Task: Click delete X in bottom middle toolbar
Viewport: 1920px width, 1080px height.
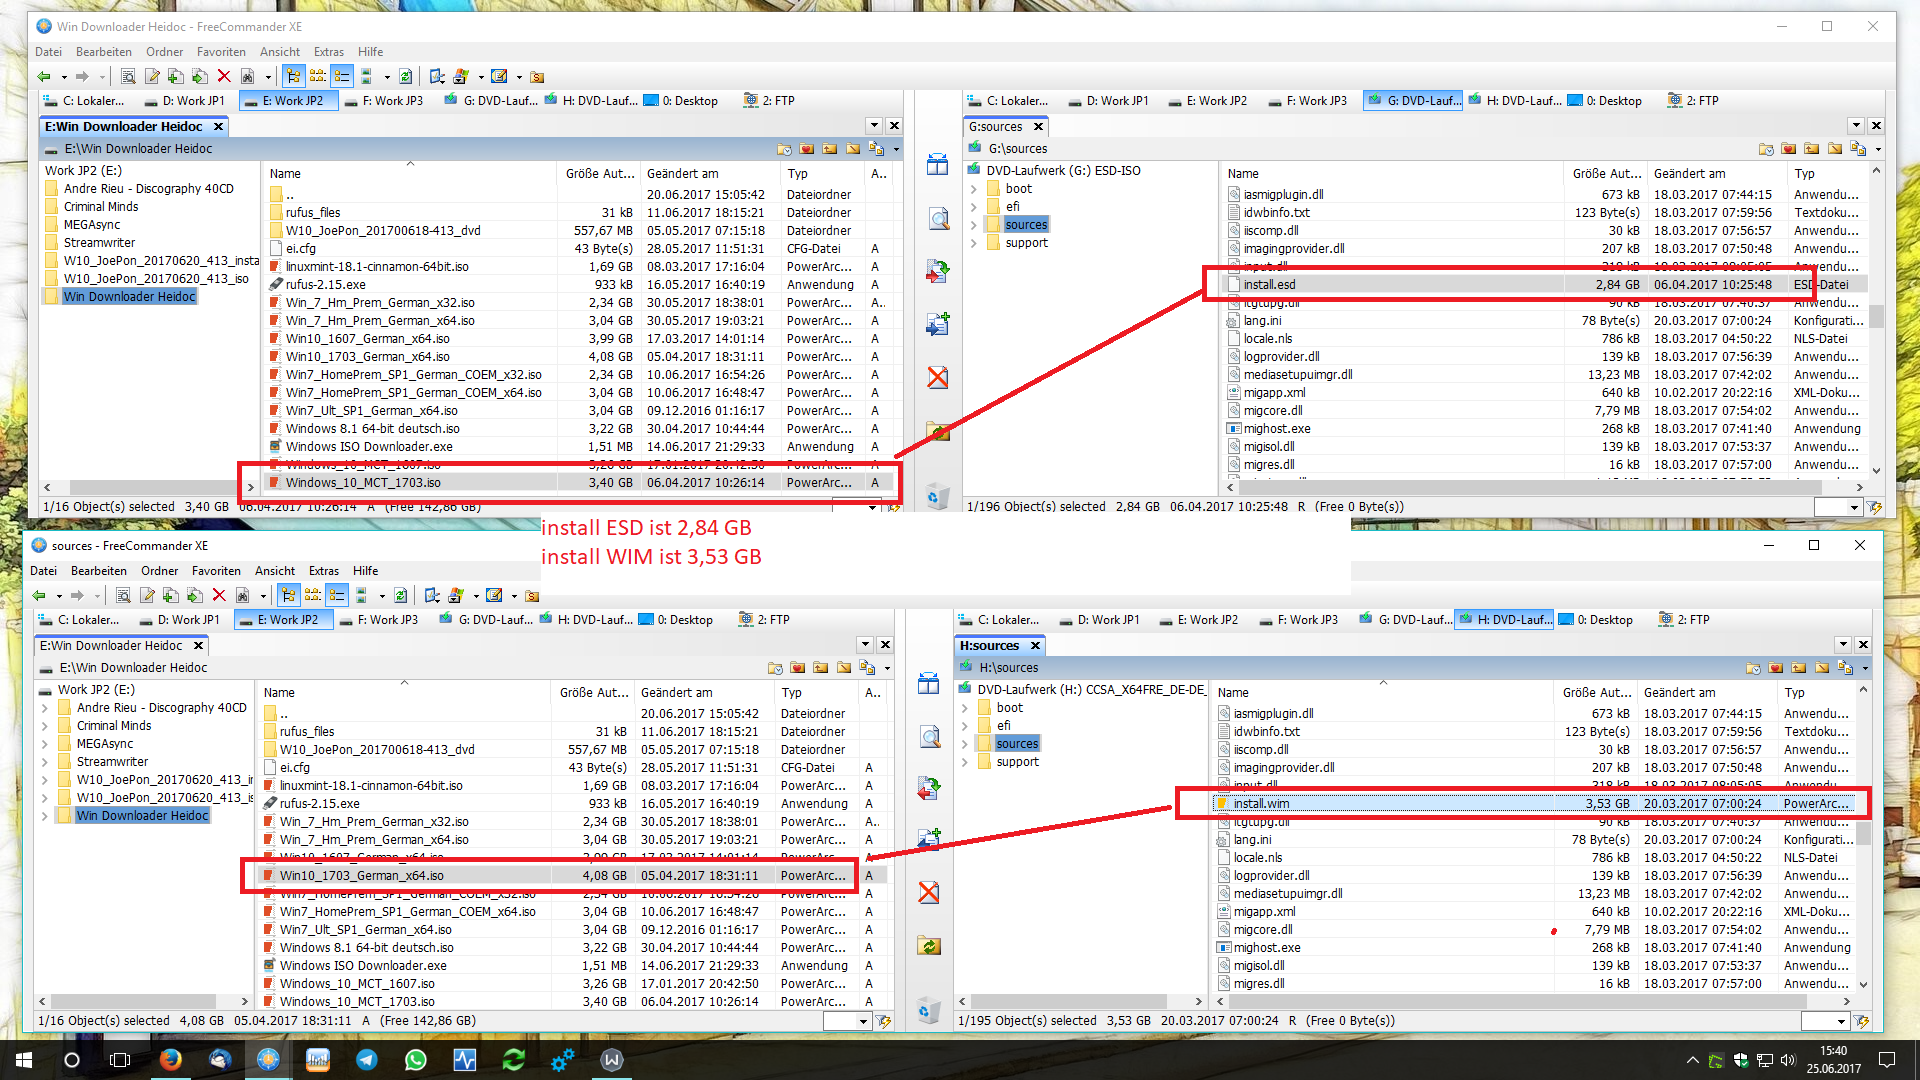Action: click(x=929, y=893)
